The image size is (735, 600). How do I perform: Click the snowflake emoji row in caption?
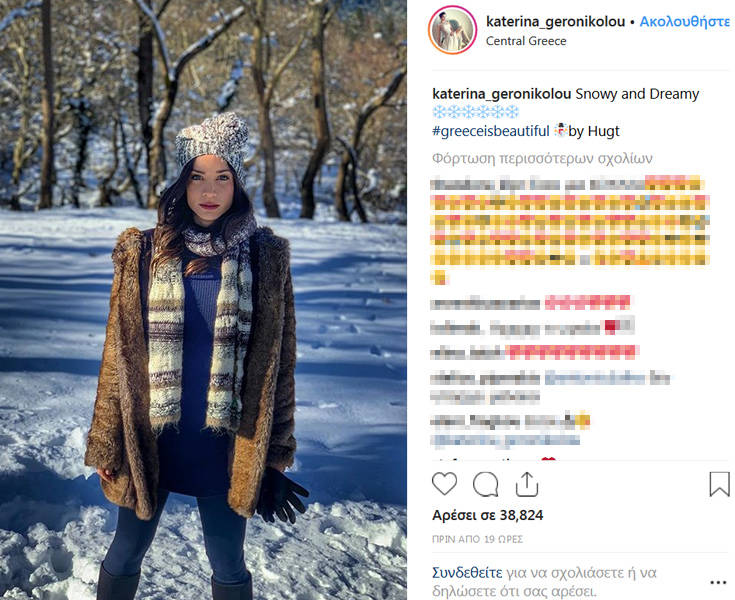click(475, 112)
